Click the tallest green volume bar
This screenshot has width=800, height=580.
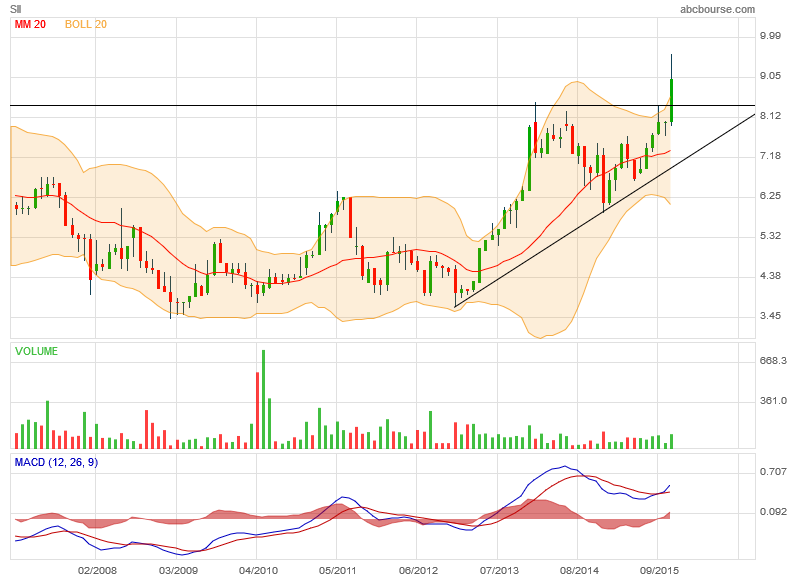click(x=263, y=399)
